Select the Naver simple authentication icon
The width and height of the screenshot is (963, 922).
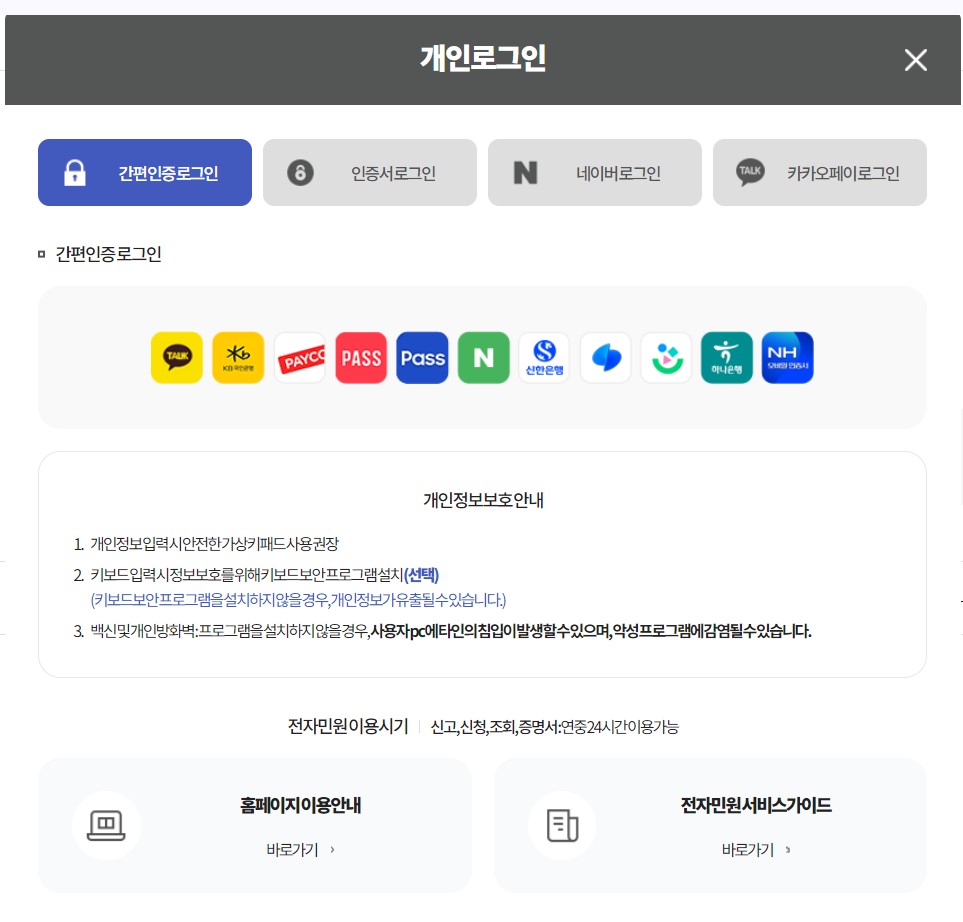coord(483,357)
